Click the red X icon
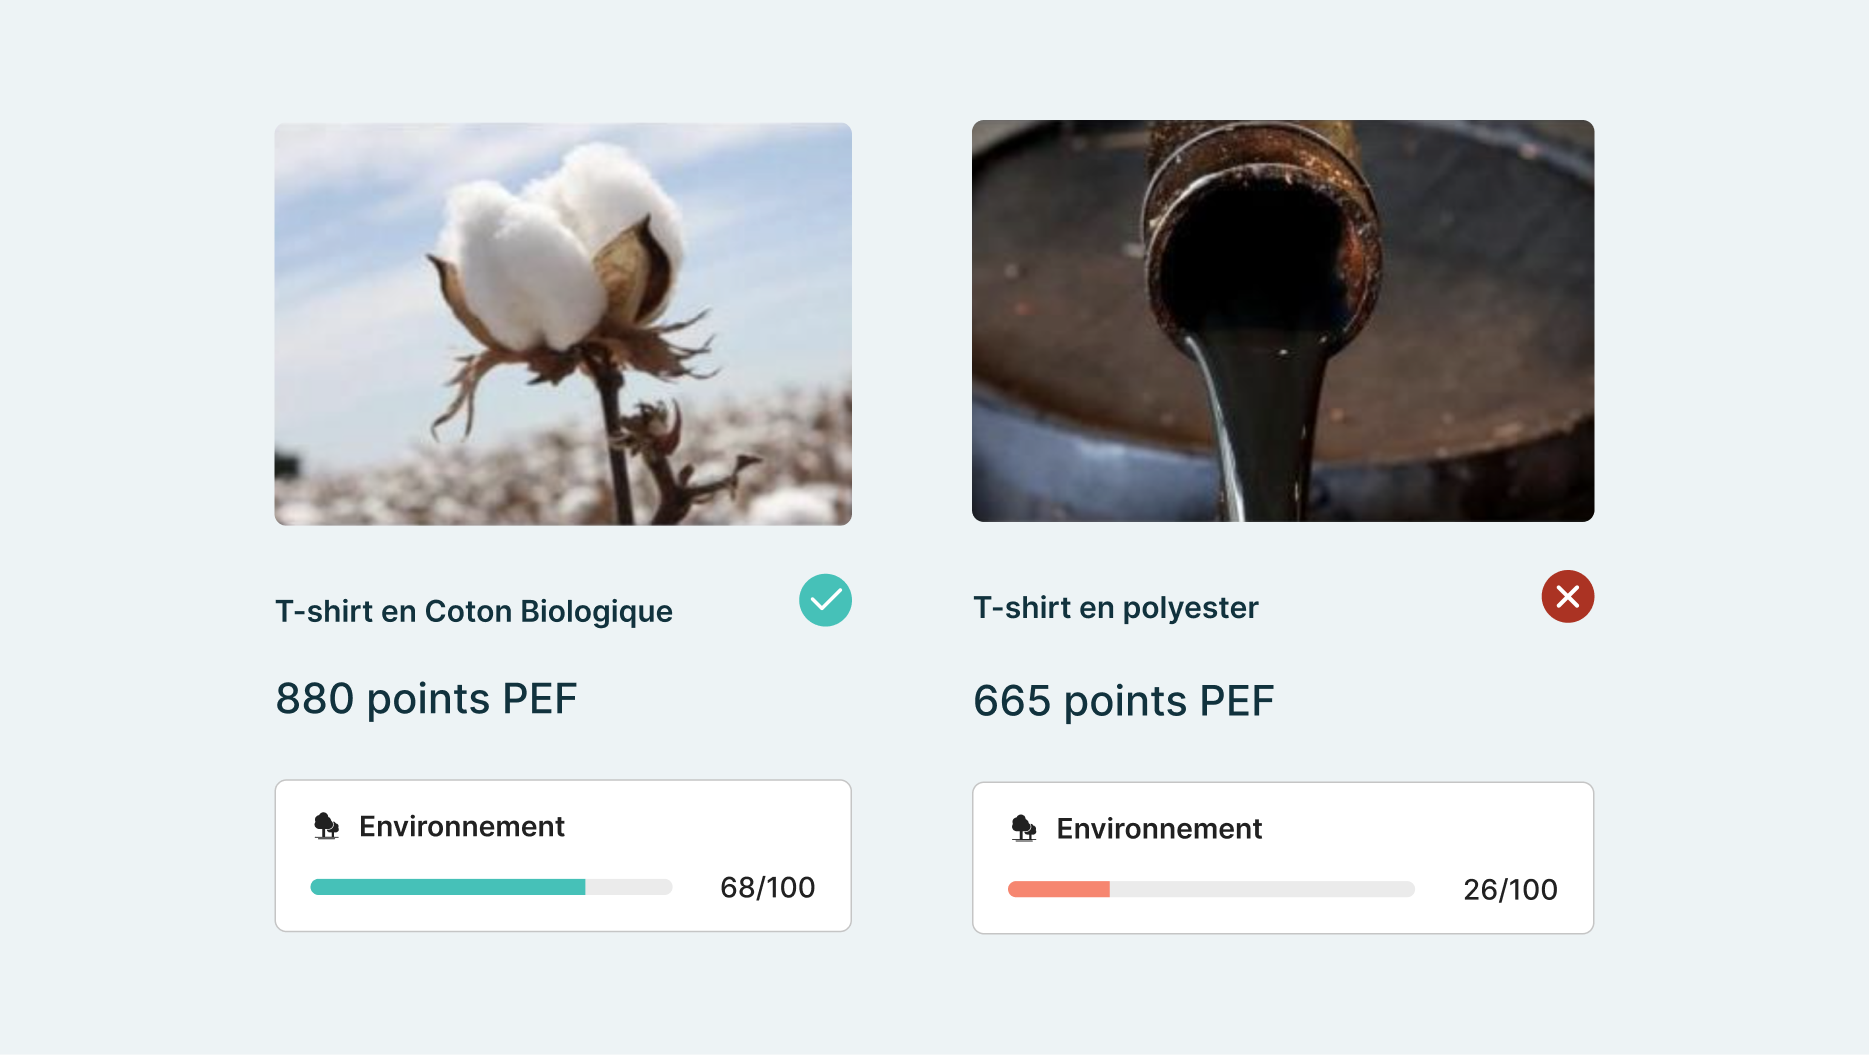 coord(1567,597)
